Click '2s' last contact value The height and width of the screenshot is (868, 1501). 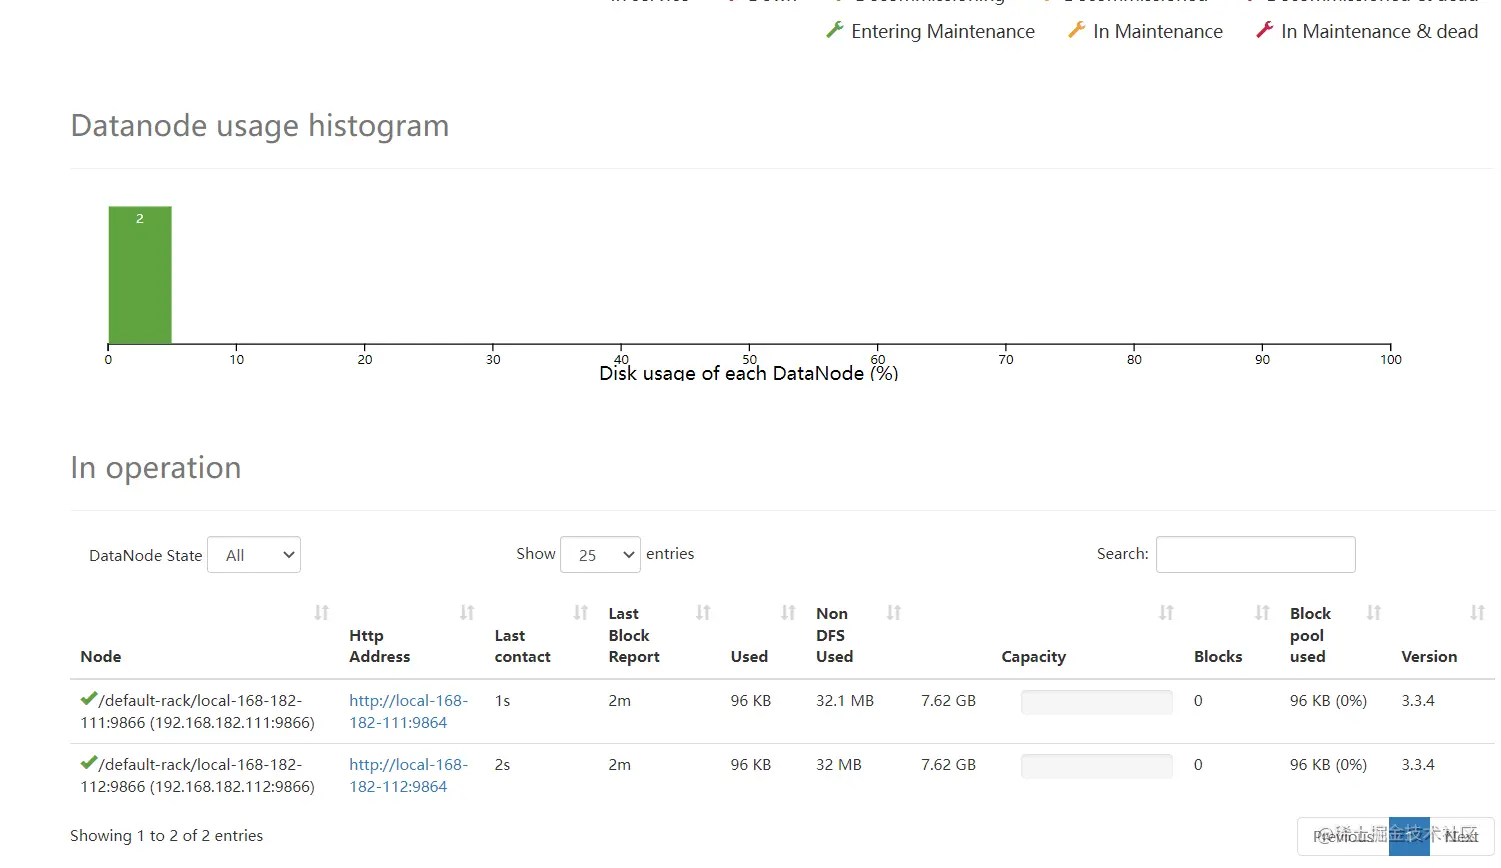tap(502, 764)
